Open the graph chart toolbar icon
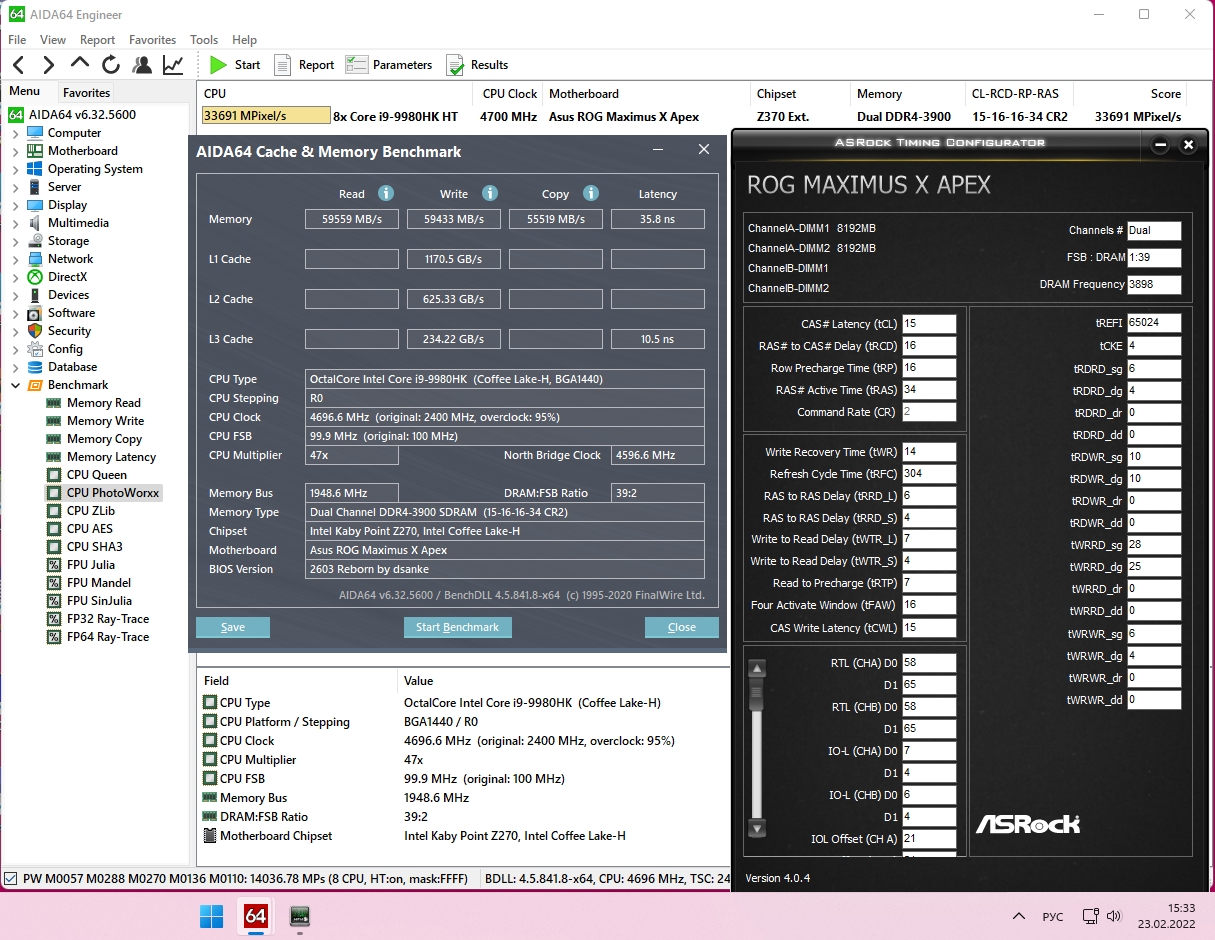The height and width of the screenshot is (940, 1215). (173, 65)
